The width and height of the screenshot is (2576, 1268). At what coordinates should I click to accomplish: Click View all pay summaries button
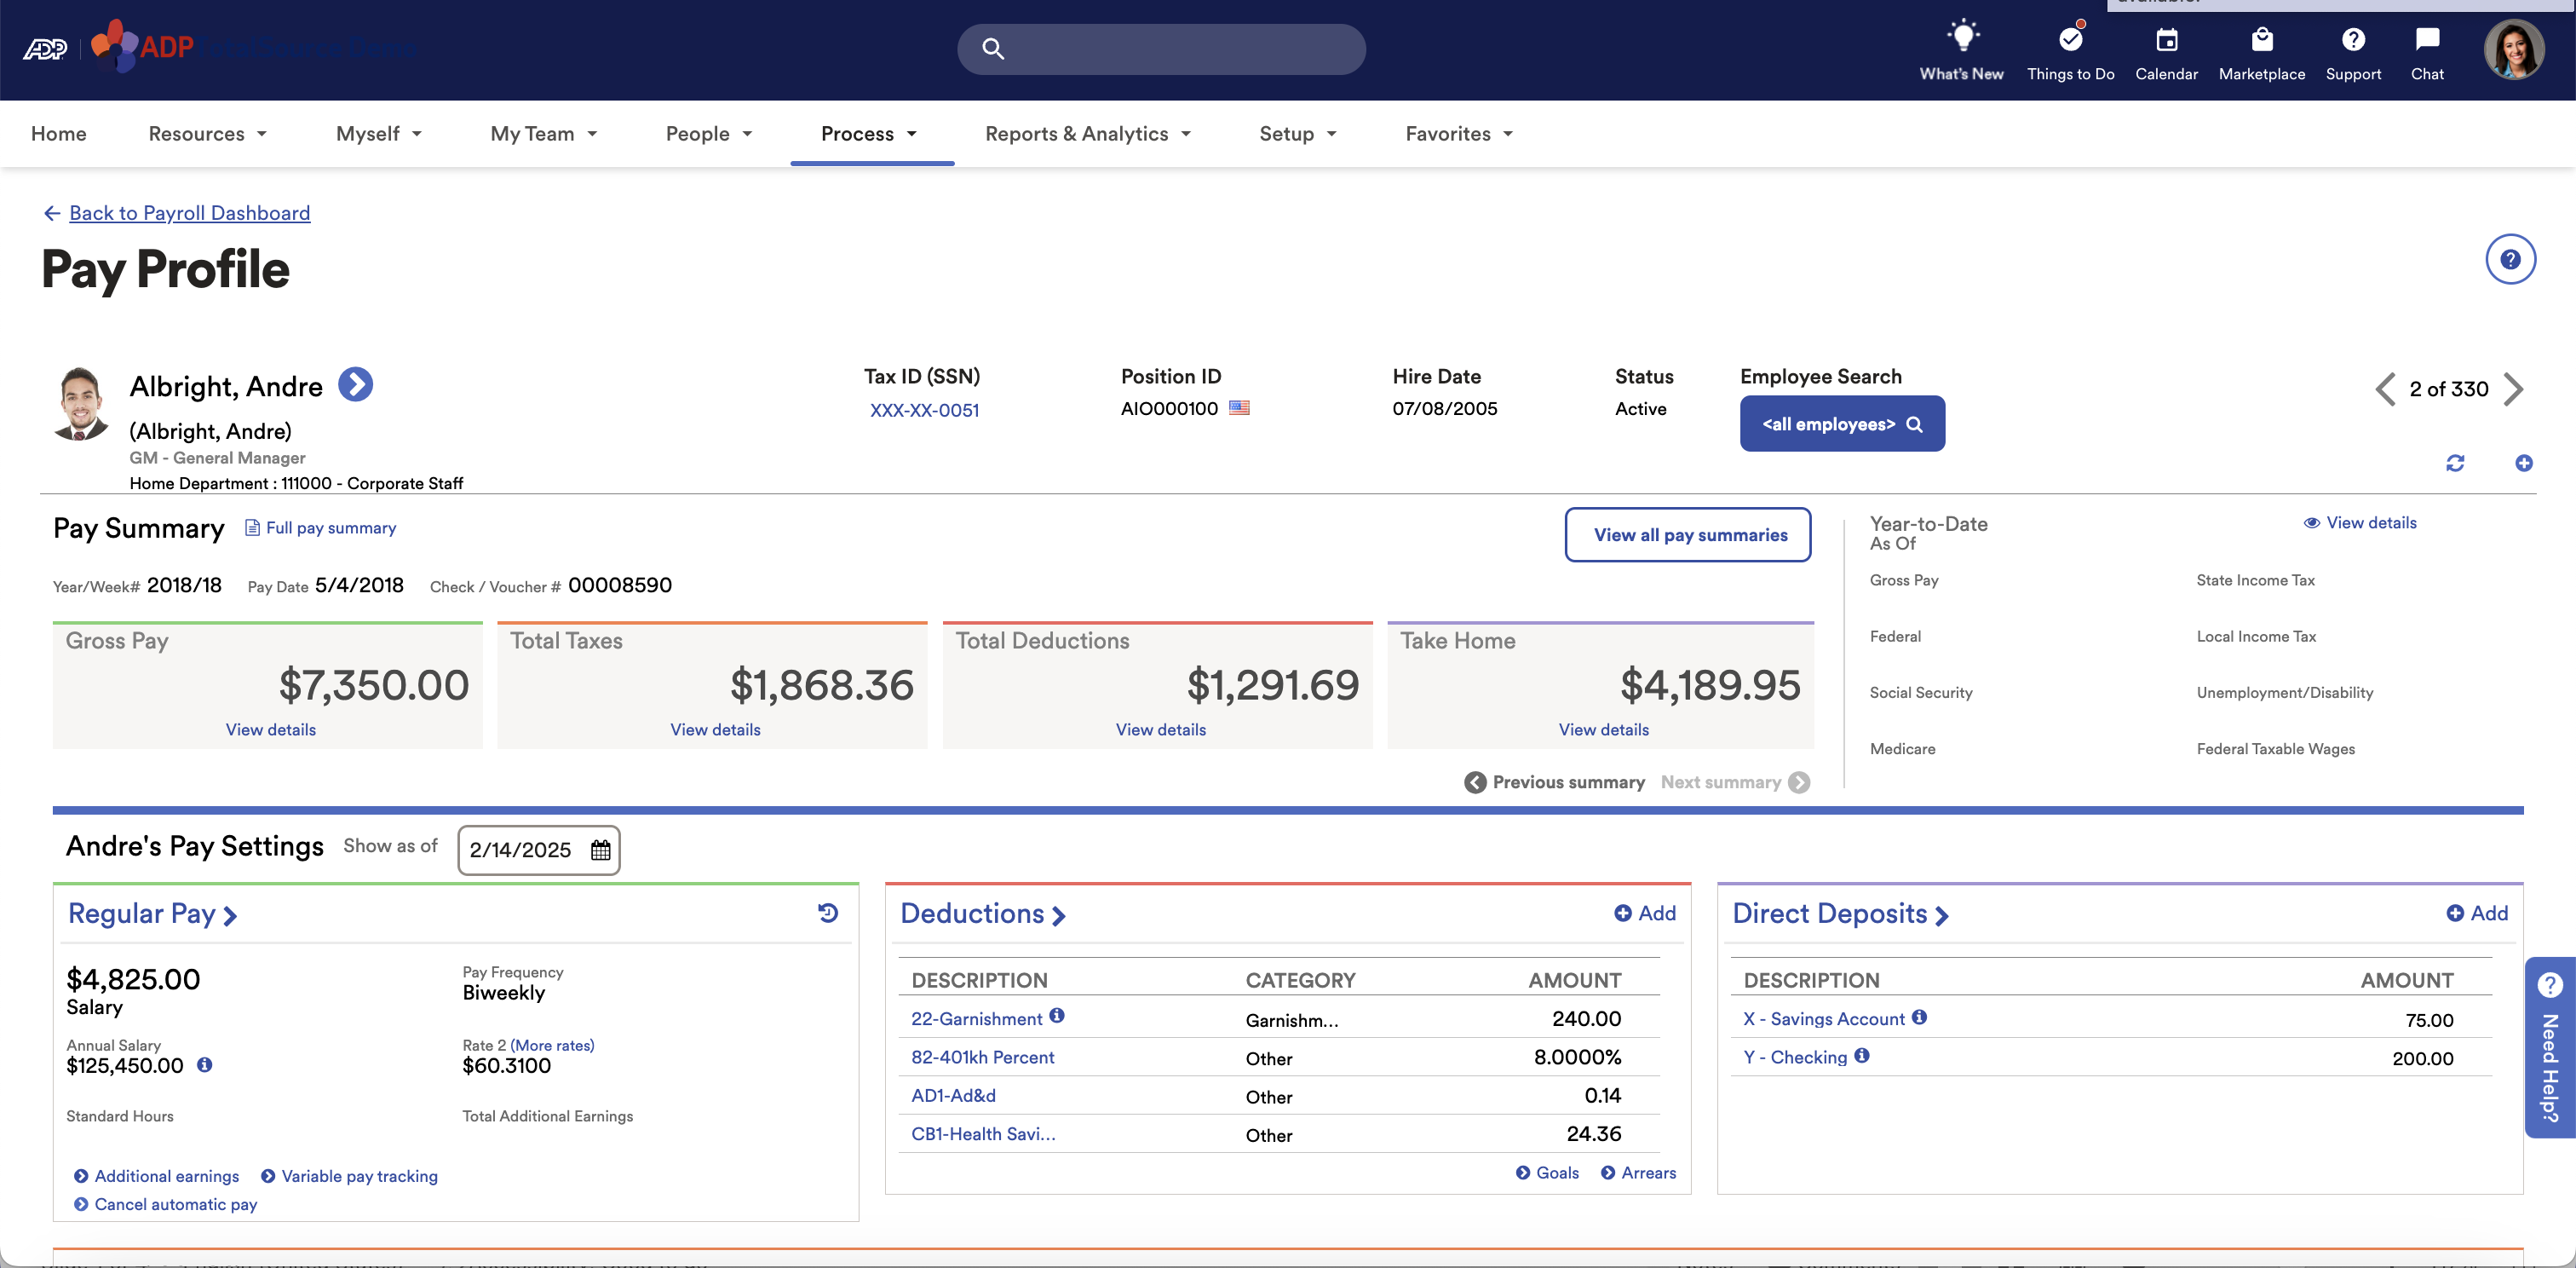pos(1688,535)
